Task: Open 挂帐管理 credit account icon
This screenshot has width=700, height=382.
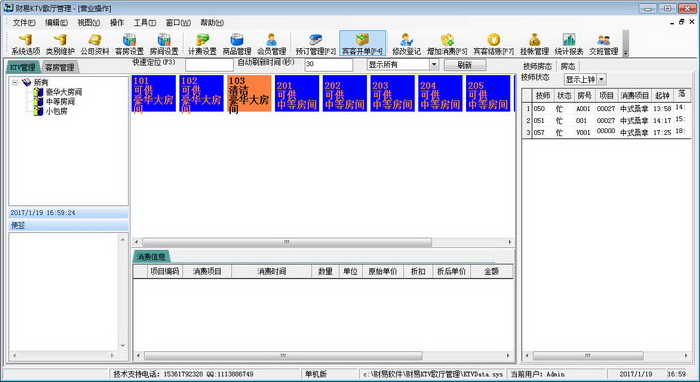Action: pyautogui.click(x=534, y=44)
